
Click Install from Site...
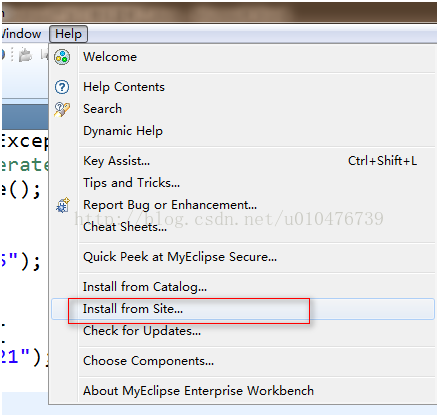(x=243, y=309)
